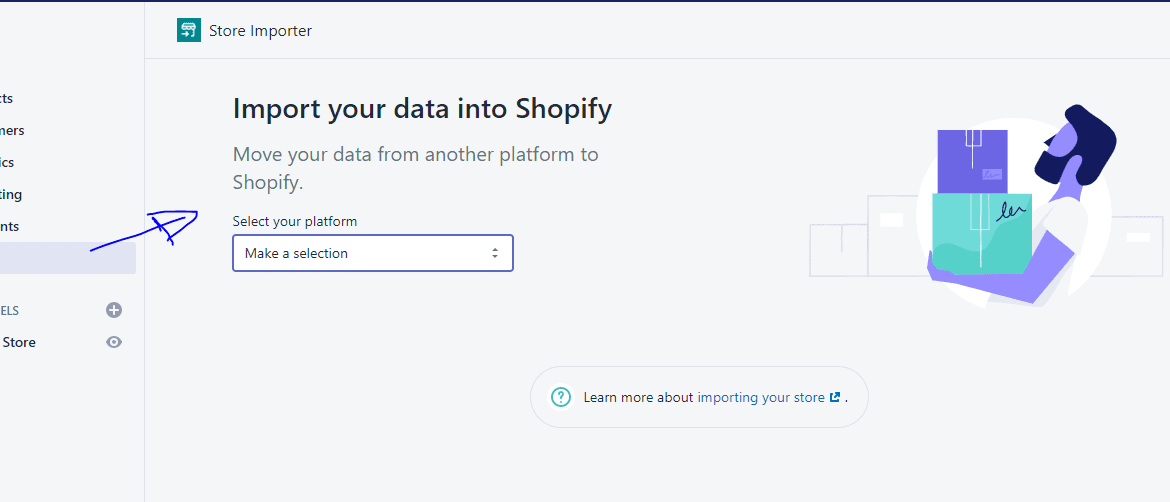This screenshot has width=1170, height=502.
Task: Click the Import your data into Shopify heading
Action: click(x=422, y=109)
